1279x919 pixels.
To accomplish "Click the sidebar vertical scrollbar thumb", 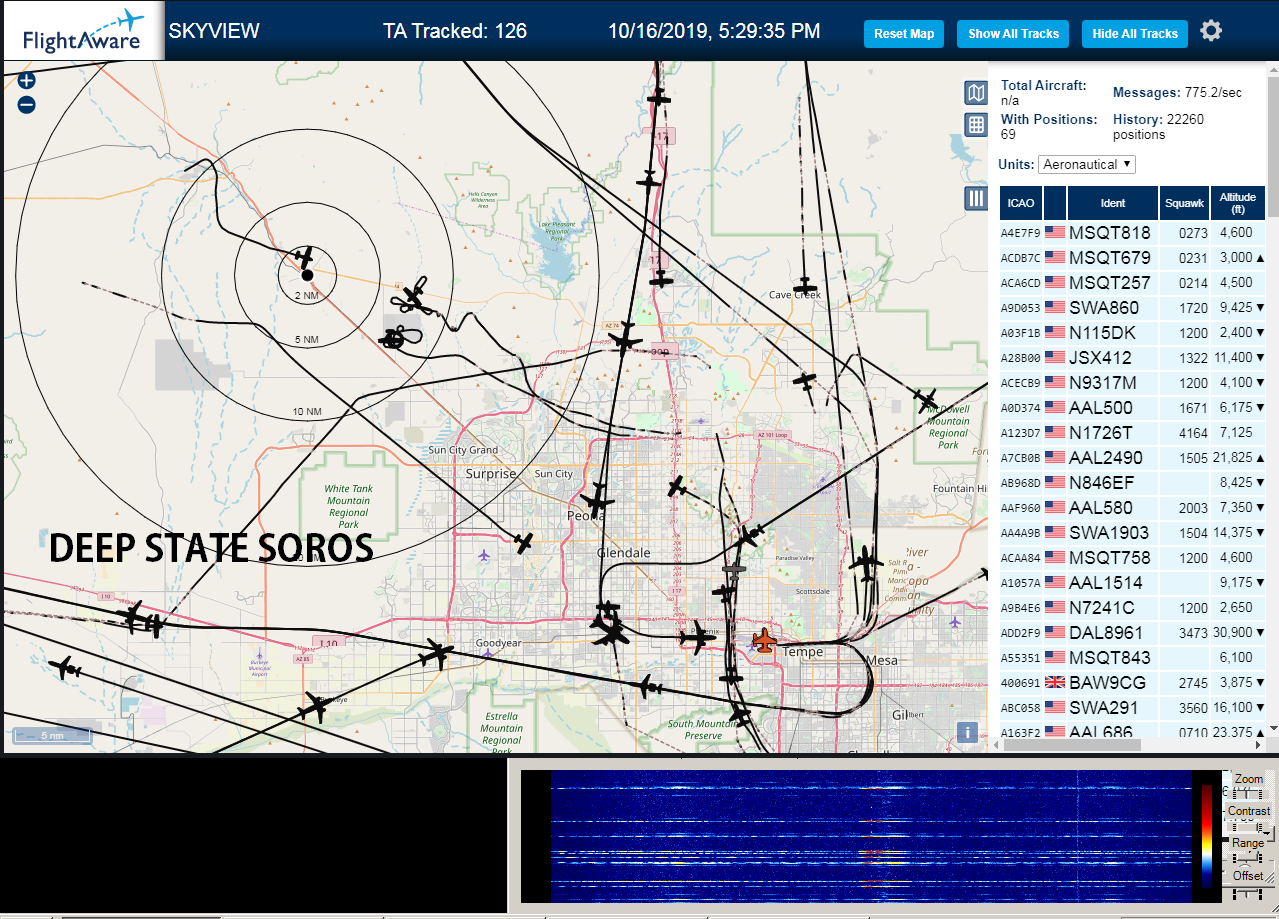I will tap(1272, 146).
